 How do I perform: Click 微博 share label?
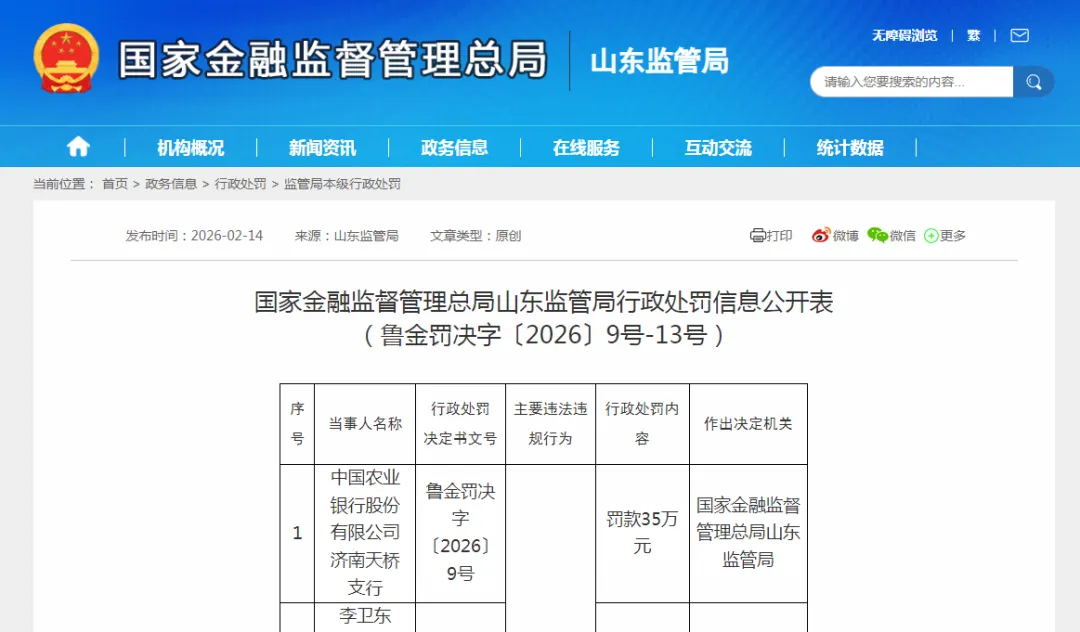pyautogui.click(x=845, y=235)
